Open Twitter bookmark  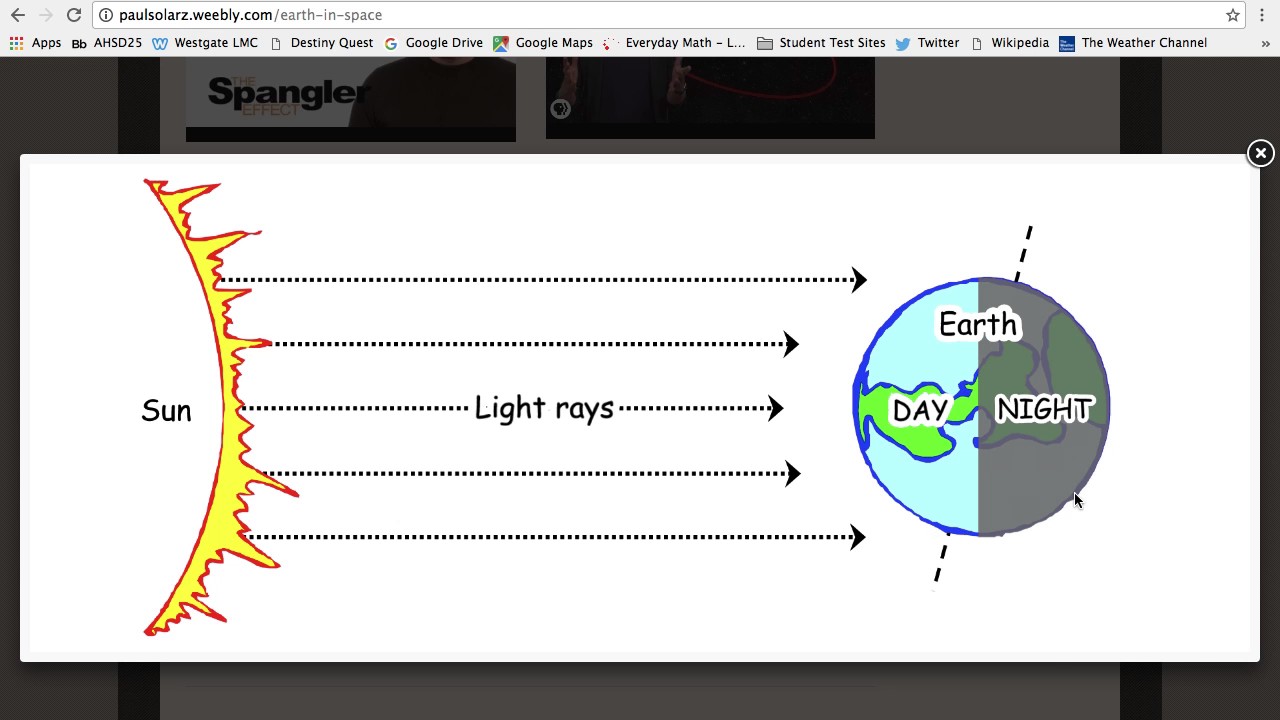927,43
